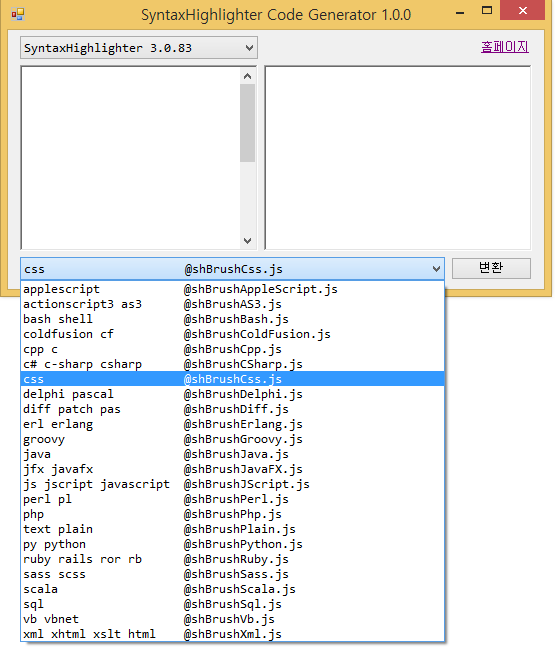
Task: Select php shBrushPhp.js entry
Action: pyautogui.click(x=232, y=514)
